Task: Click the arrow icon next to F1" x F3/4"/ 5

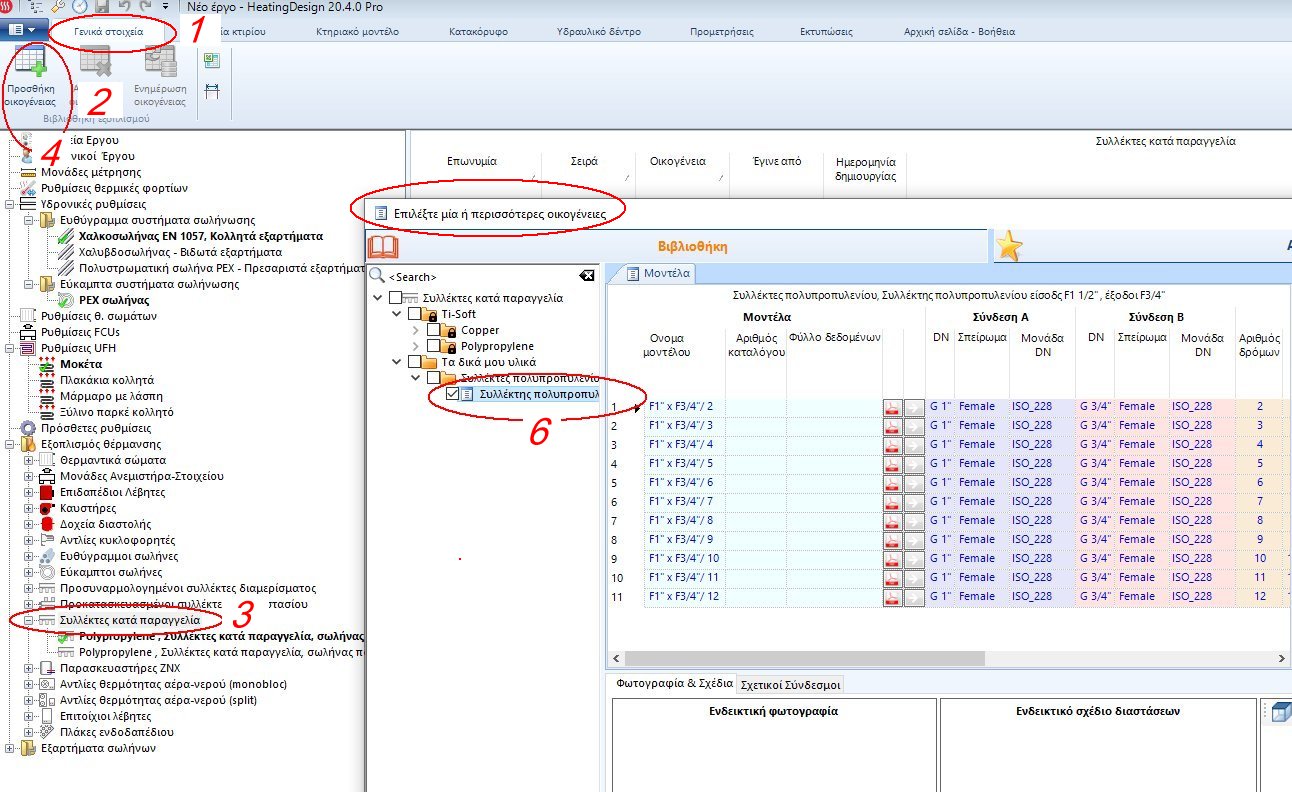Action: [911, 463]
